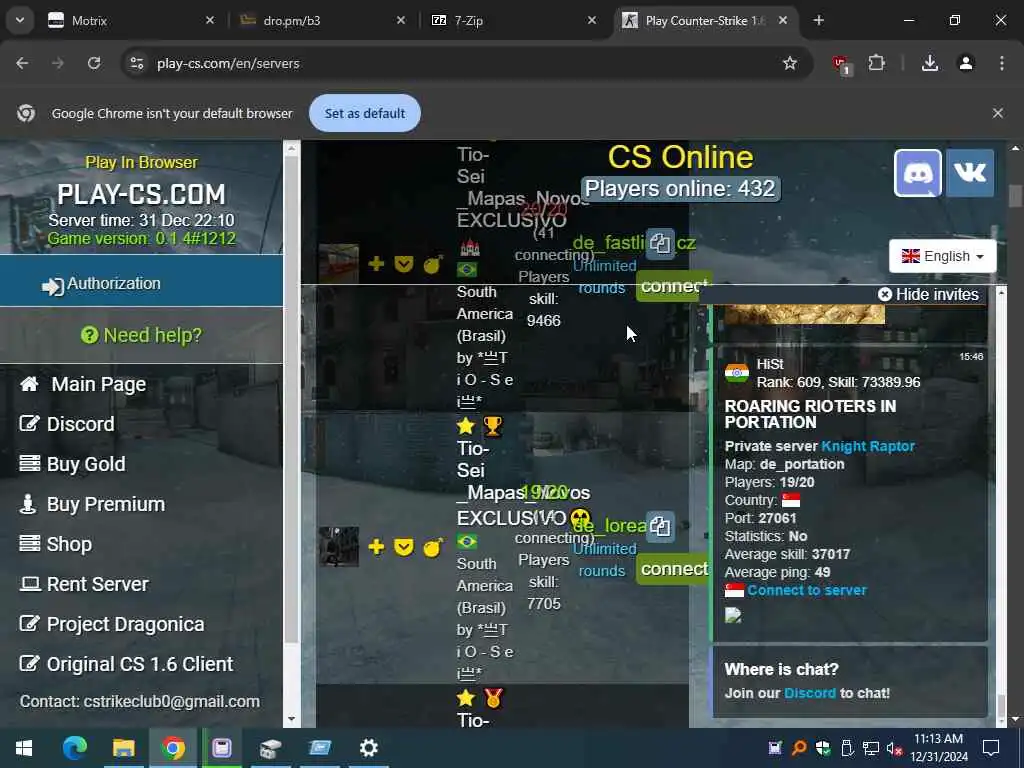The width and height of the screenshot is (1024, 768).
Task: Click yellow bomb icon in de_fastline row
Action: point(432,264)
